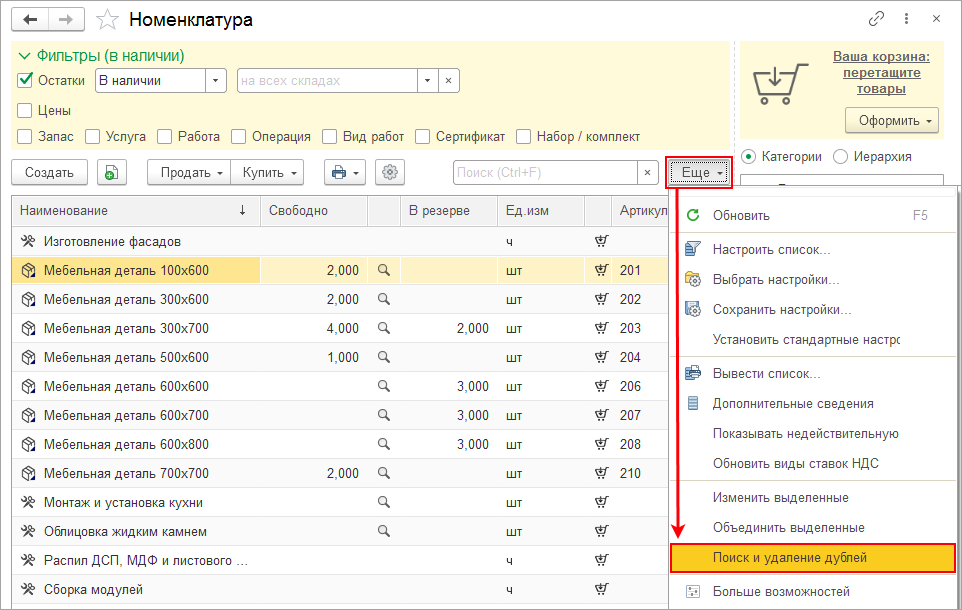Image resolution: width=962 pixels, height=610 pixels.
Task: Toggle the Услуга checkbox
Action: (92, 136)
